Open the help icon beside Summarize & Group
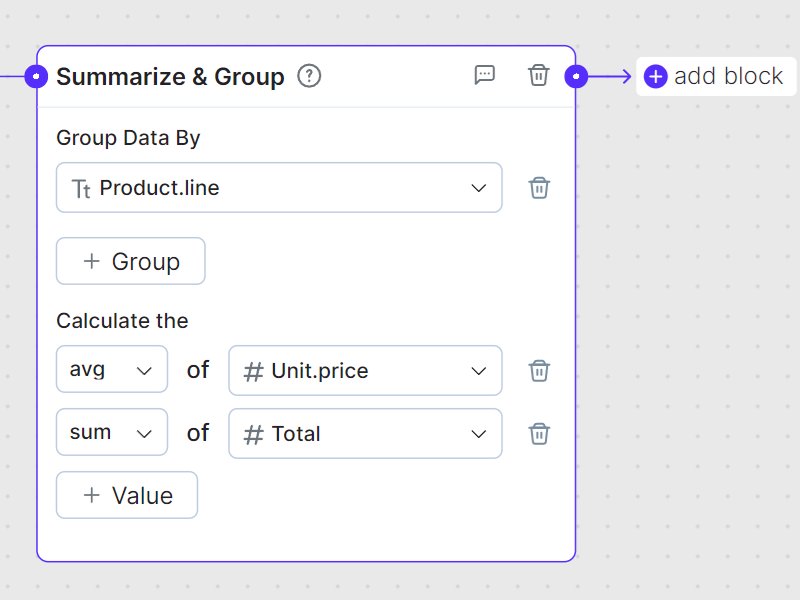Image resolution: width=800 pixels, height=600 pixels. point(310,76)
